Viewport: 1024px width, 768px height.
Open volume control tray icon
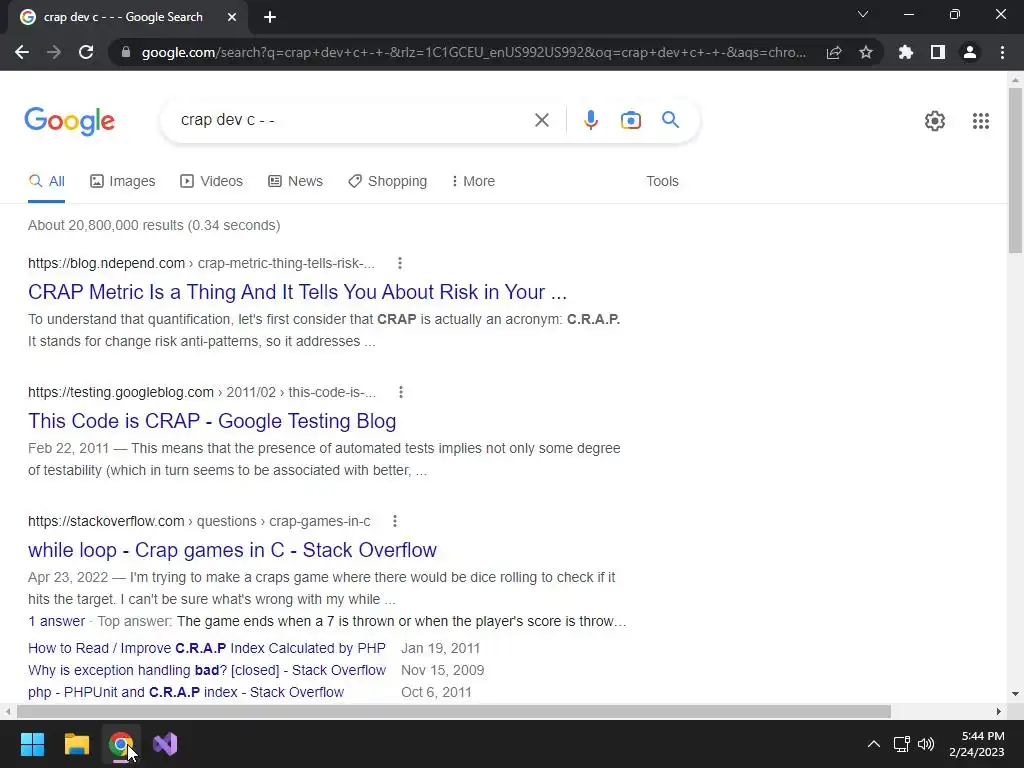[926, 744]
